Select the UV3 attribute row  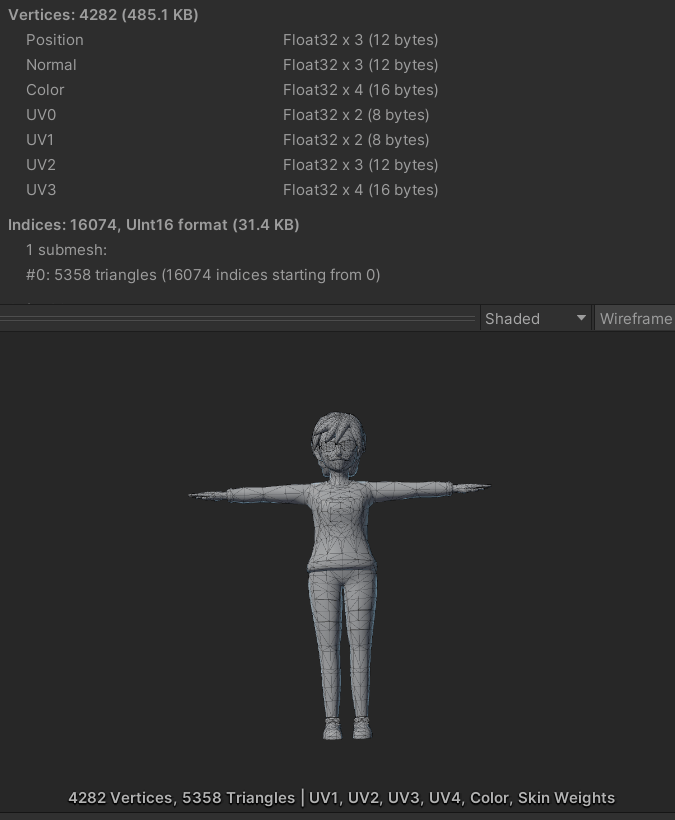[41, 190]
